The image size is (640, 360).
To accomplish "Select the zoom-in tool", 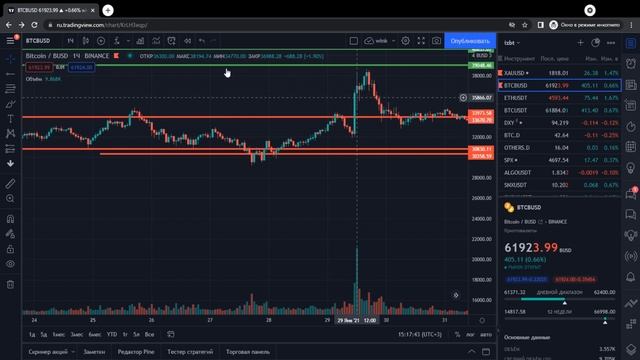I will [x=10, y=198].
